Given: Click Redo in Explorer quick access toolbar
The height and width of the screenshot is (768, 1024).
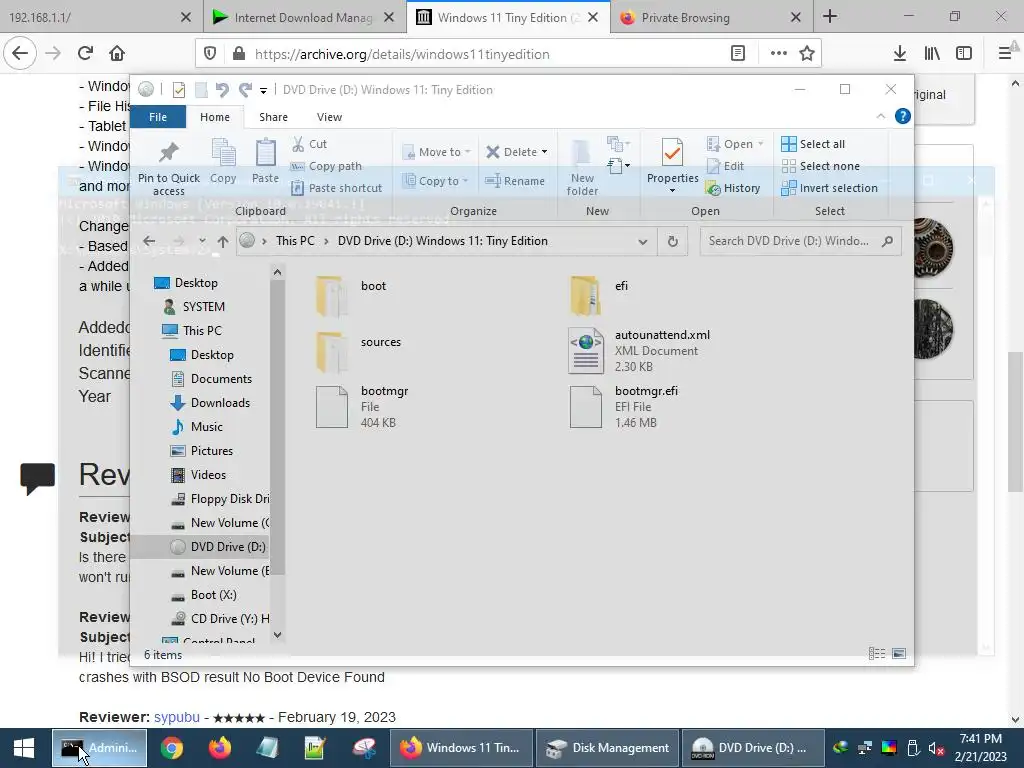Looking at the screenshot, I should 245,89.
